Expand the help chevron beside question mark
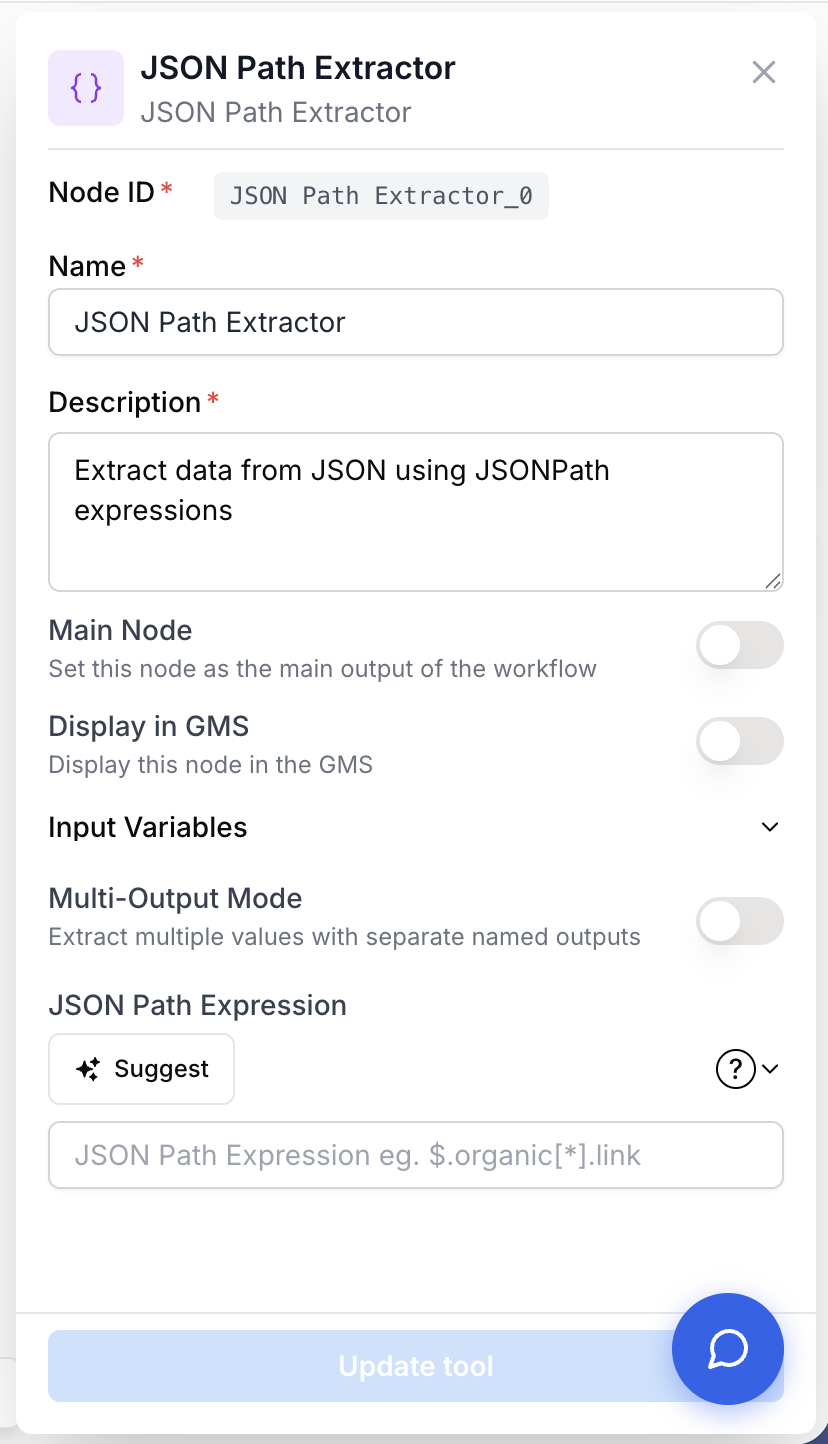Viewport: 828px width, 1444px height. [770, 1069]
